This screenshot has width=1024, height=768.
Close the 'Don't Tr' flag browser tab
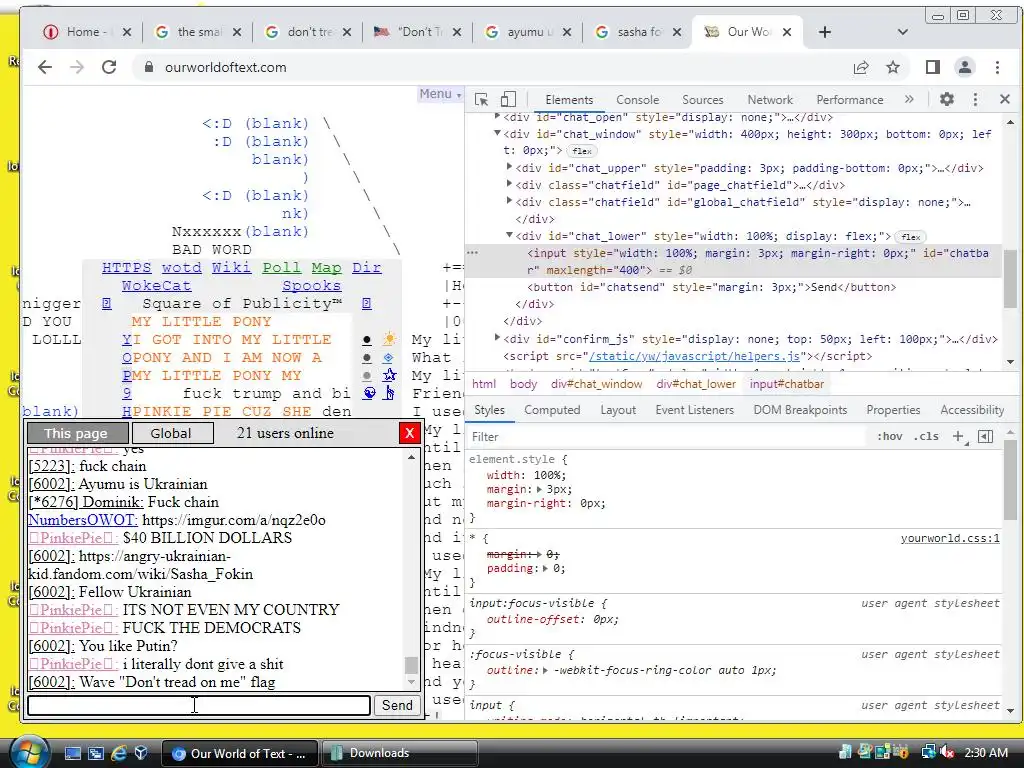point(456,32)
